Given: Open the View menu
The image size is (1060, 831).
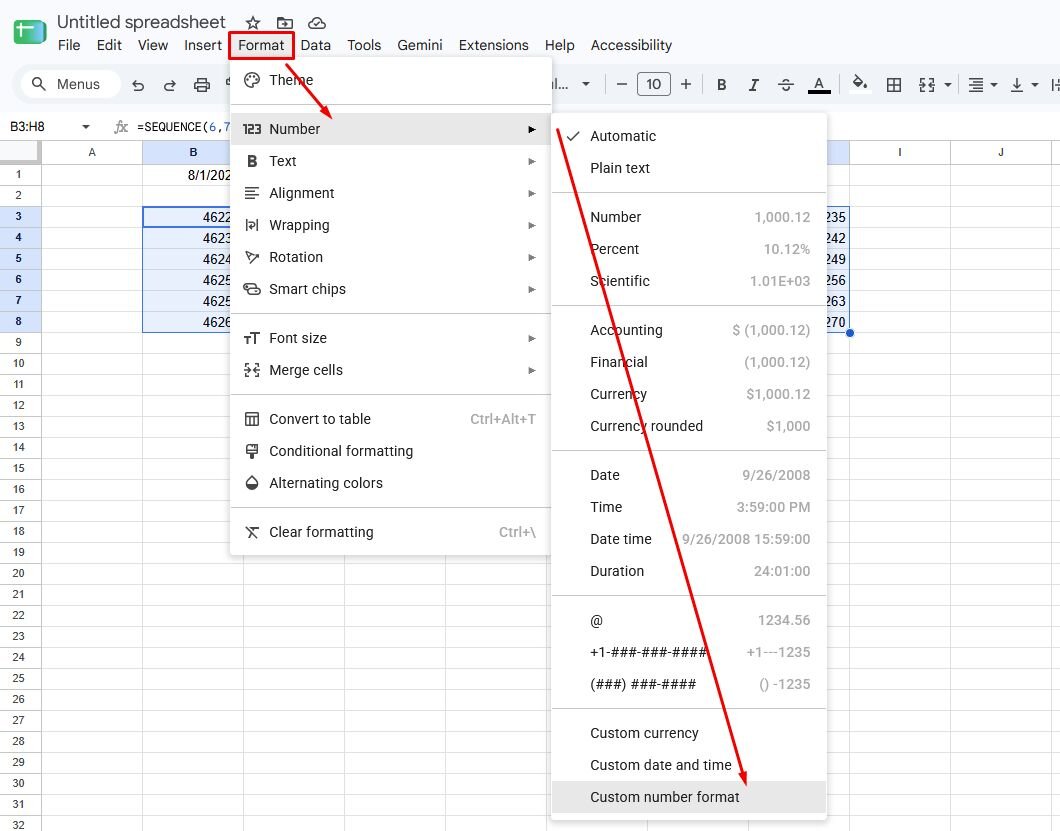Looking at the screenshot, I should point(153,45).
